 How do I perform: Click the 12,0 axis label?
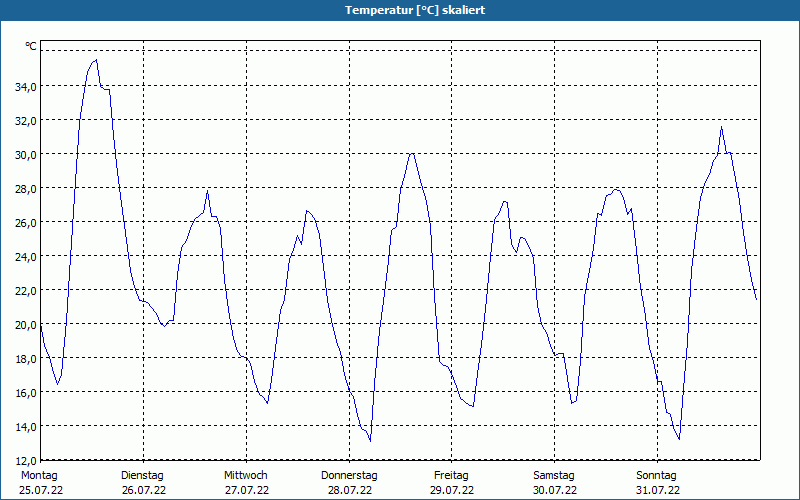pos(26,461)
